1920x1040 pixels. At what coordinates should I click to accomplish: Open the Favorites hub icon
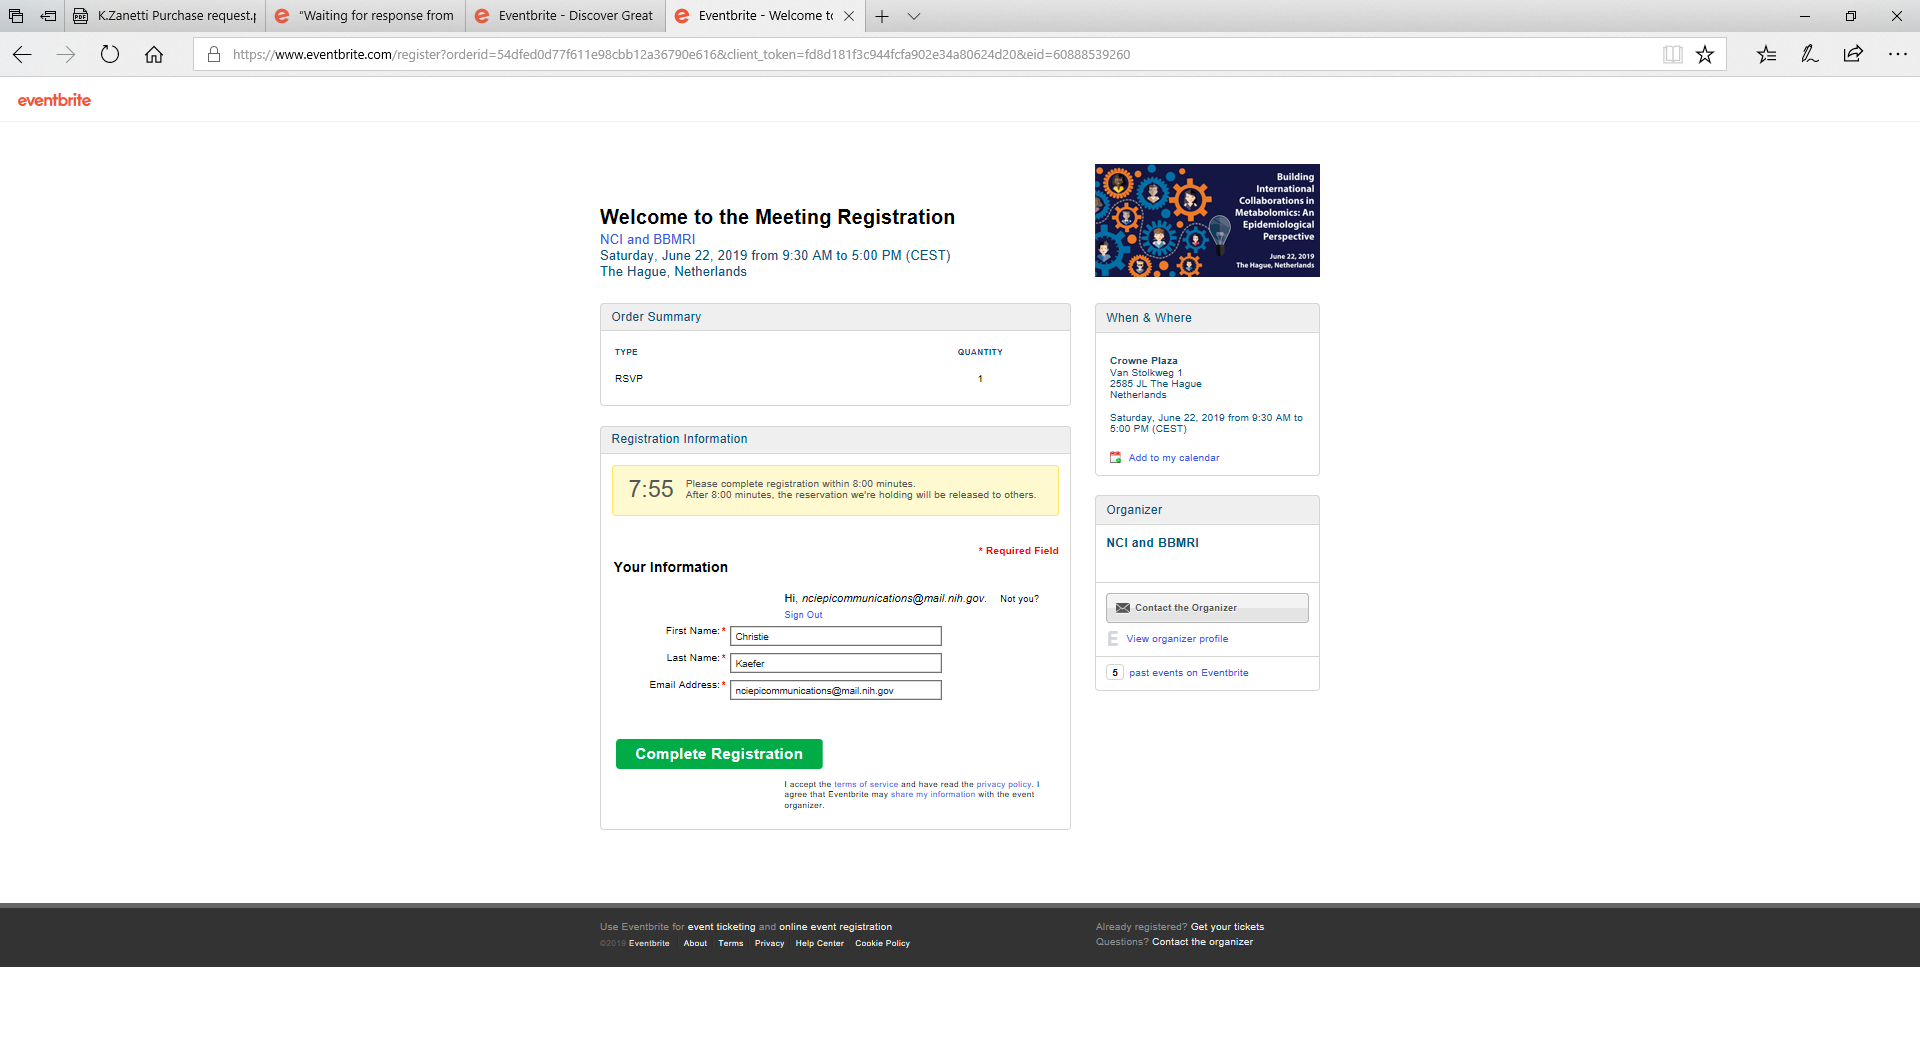coord(1766,55)
